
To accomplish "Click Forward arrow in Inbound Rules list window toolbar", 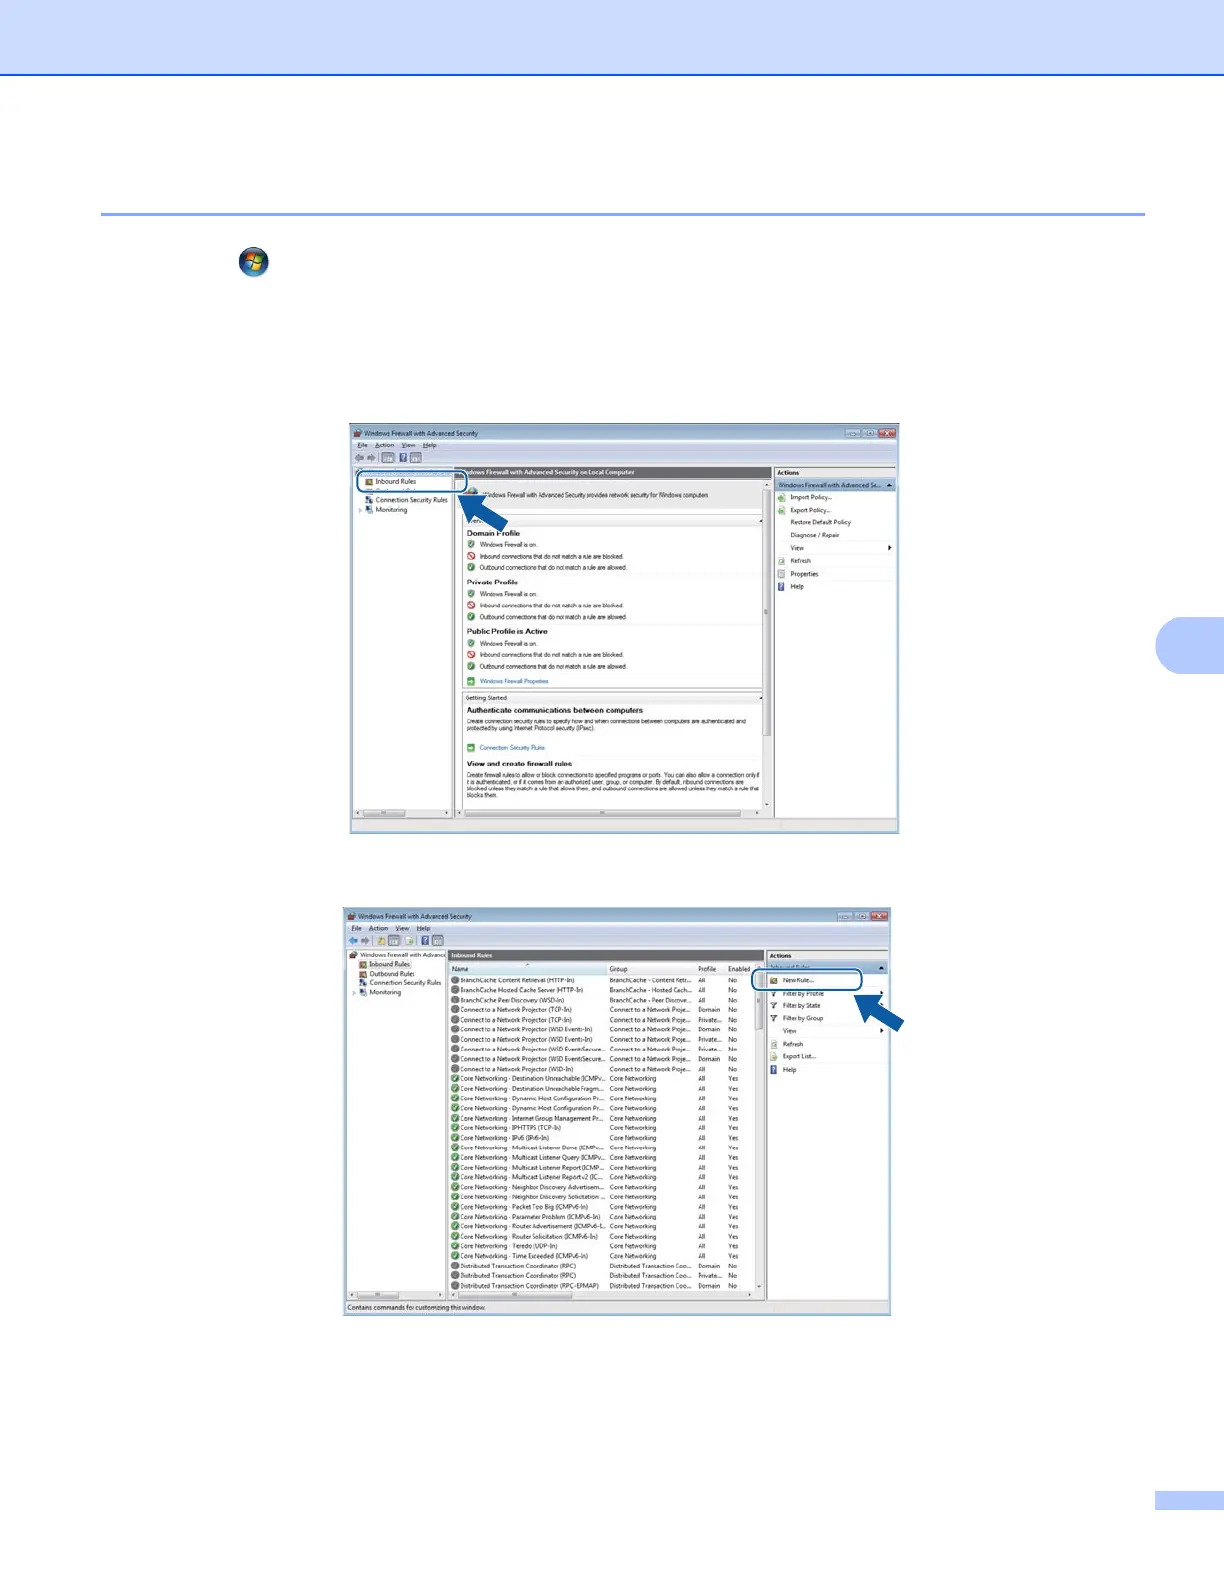I will click(365, 940).
